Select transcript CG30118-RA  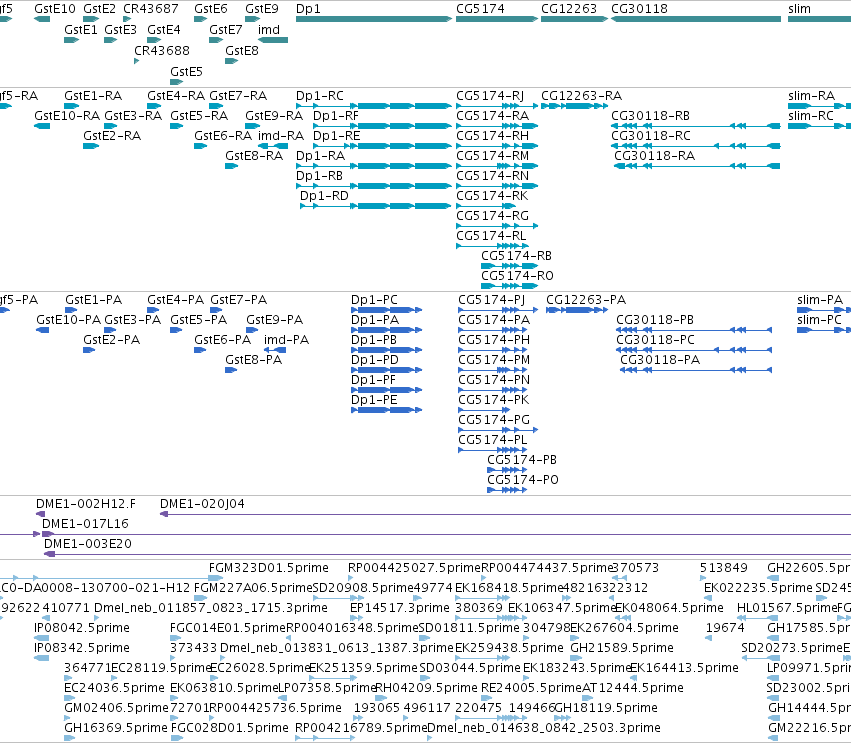697,166
